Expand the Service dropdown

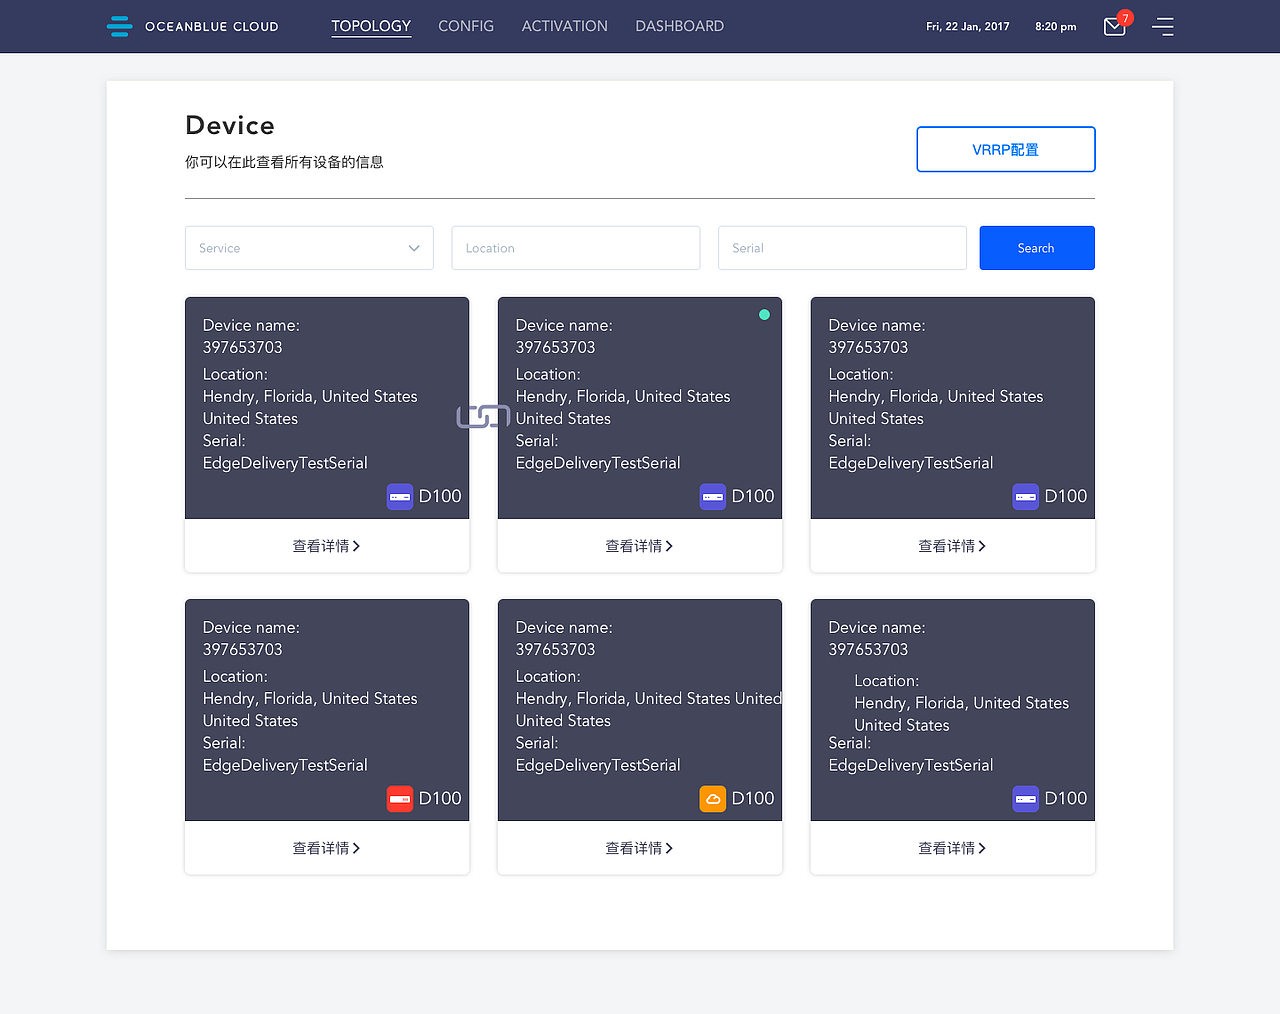[x=309, y=248]
